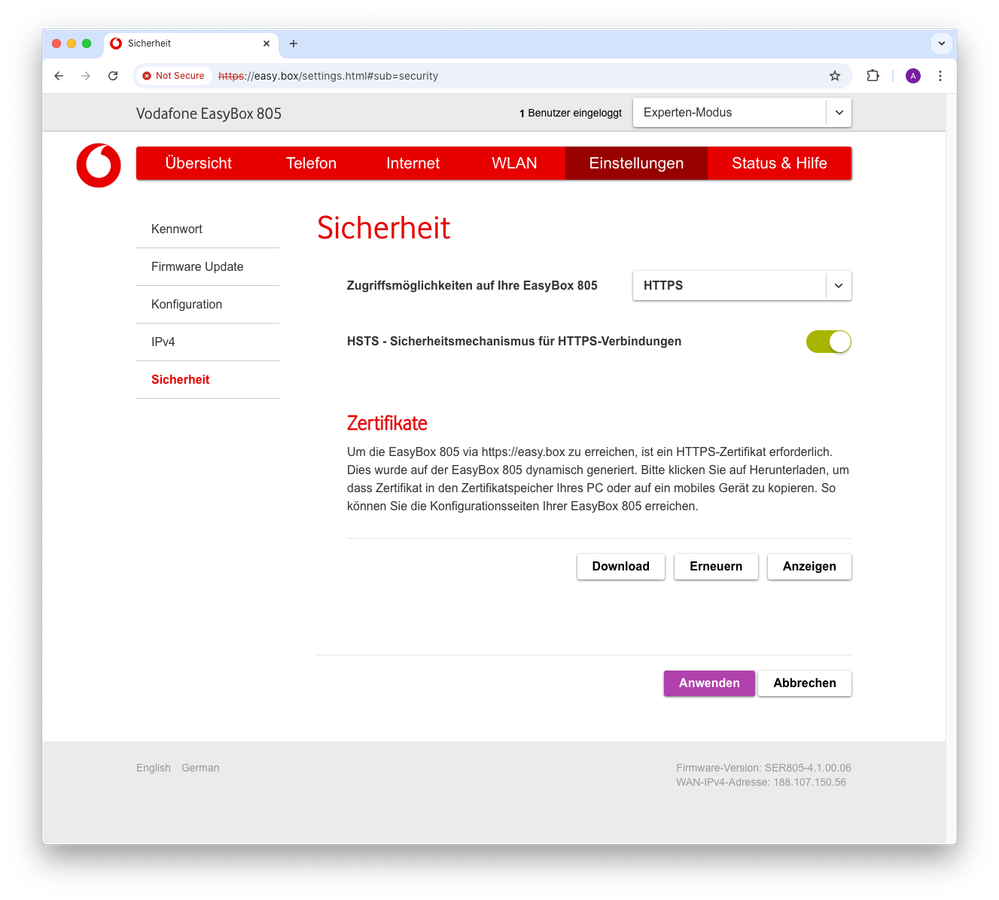Image resolution: width=999 pixels, height=900 pixels.
Task: Go to the IPv4 sidebar entry
Action: (x=208, y=341)
